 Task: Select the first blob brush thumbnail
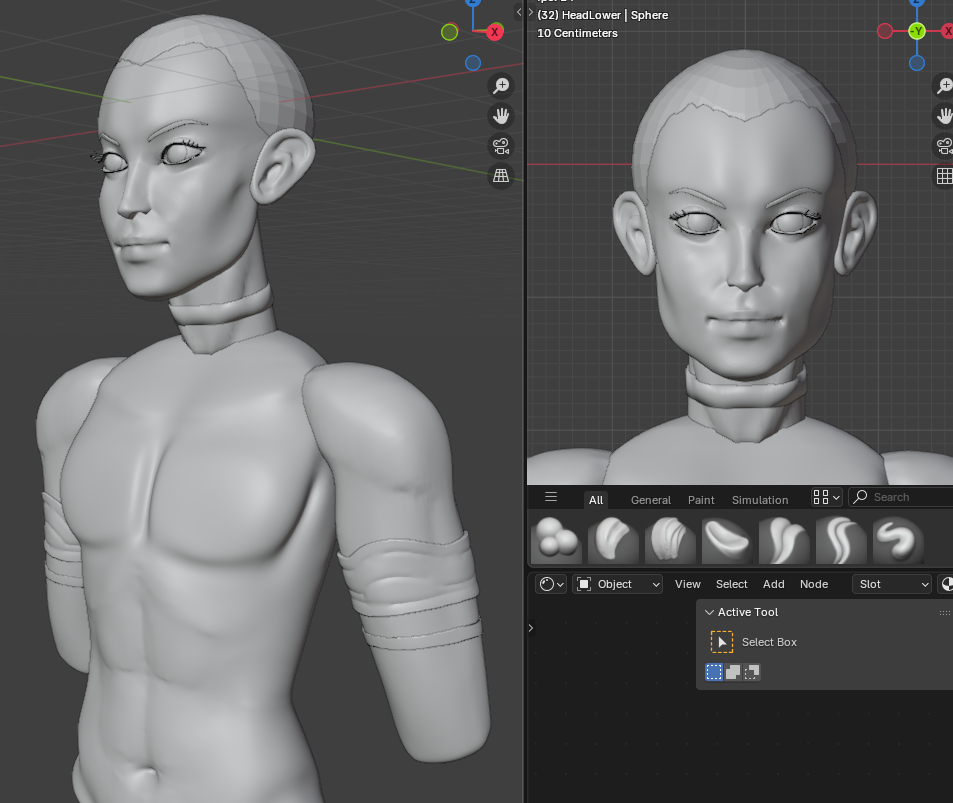click(555, 540)
